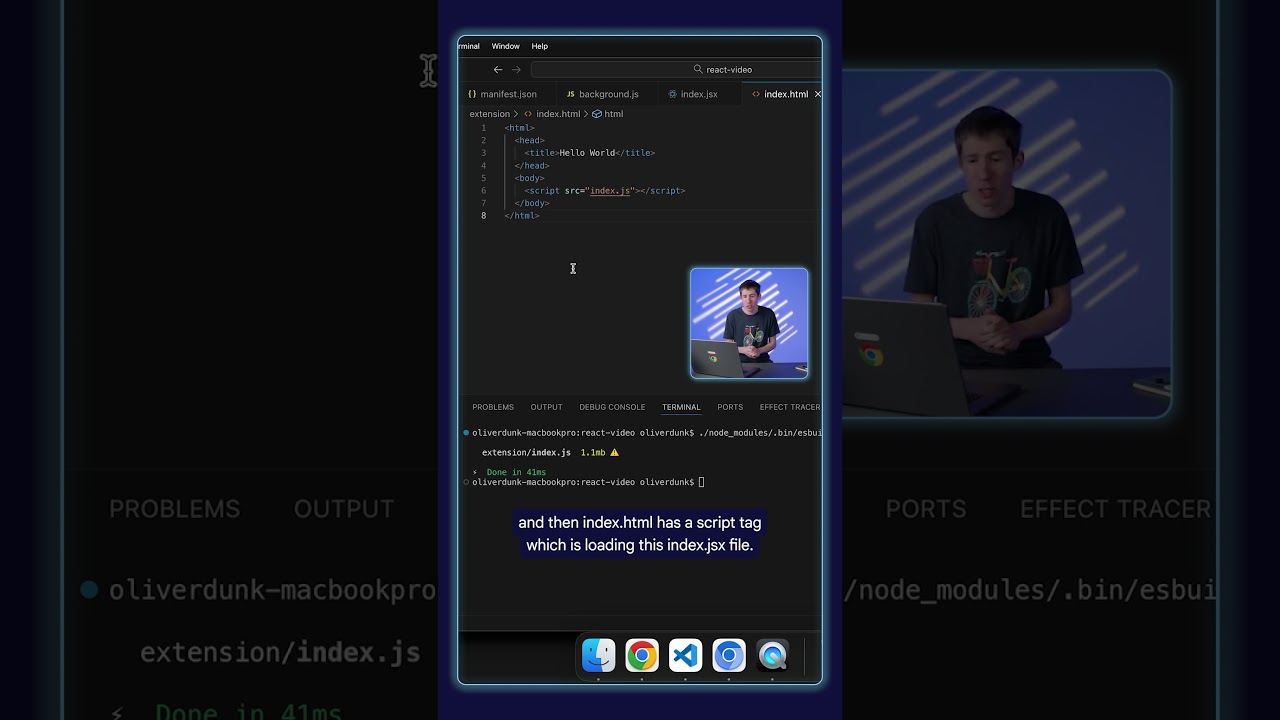Open the EFFECT TRACER panel tab

click(x=790, y=407)
